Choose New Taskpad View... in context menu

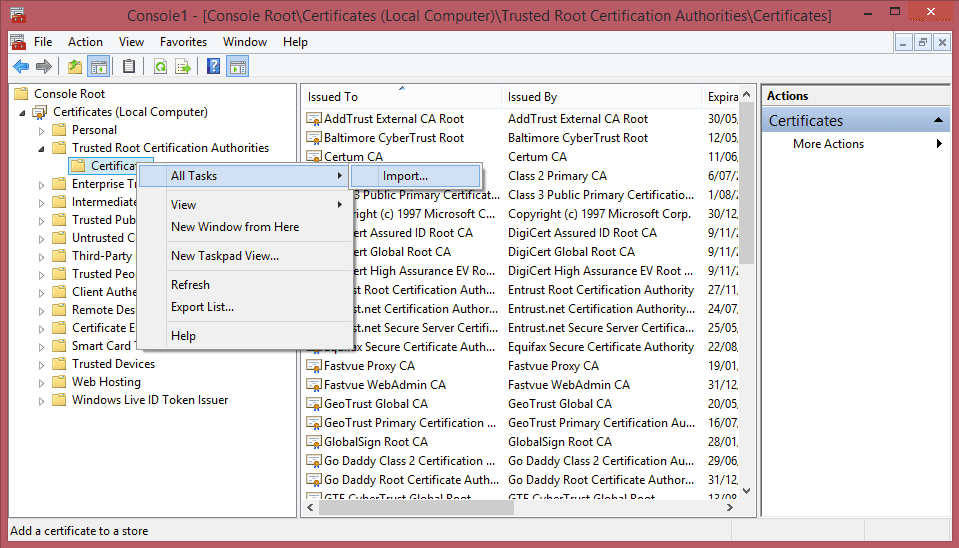245,256
